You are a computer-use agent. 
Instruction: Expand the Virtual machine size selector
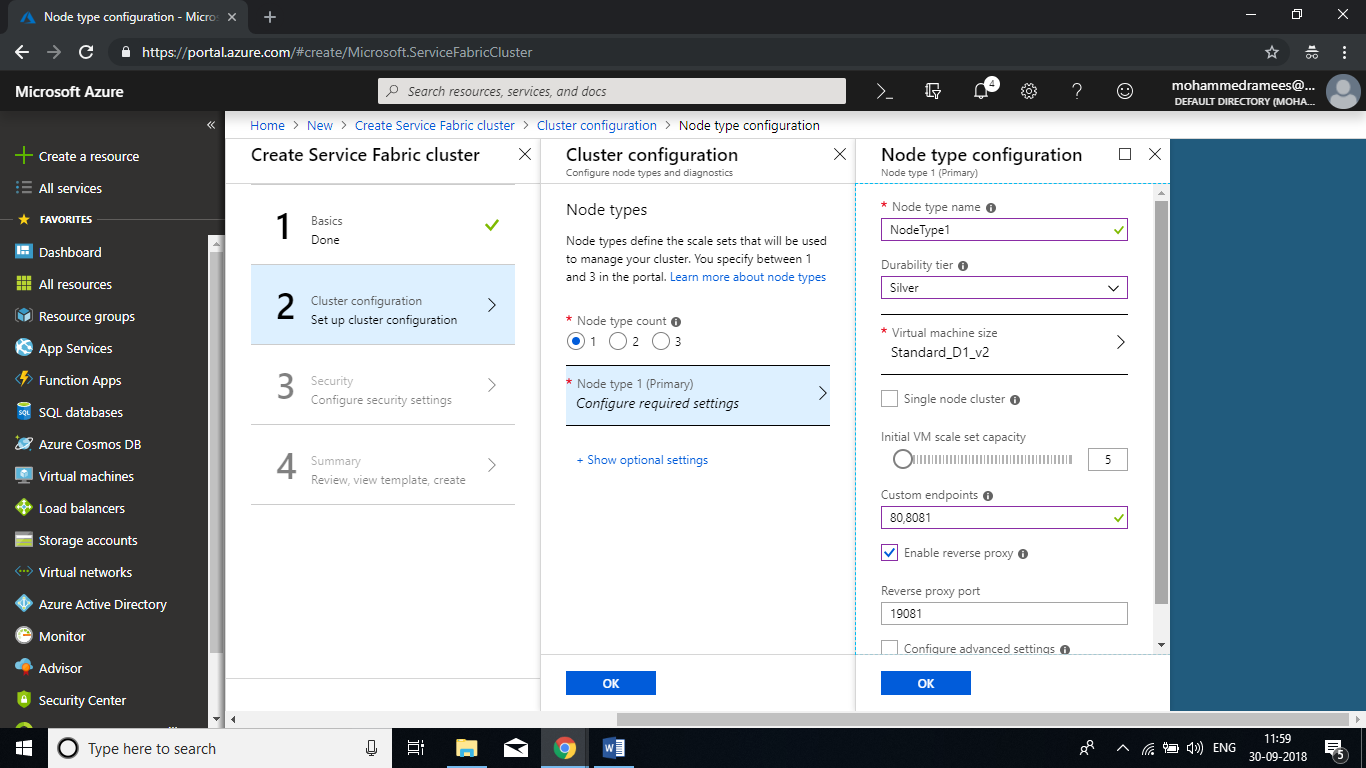click(1003, 343)
